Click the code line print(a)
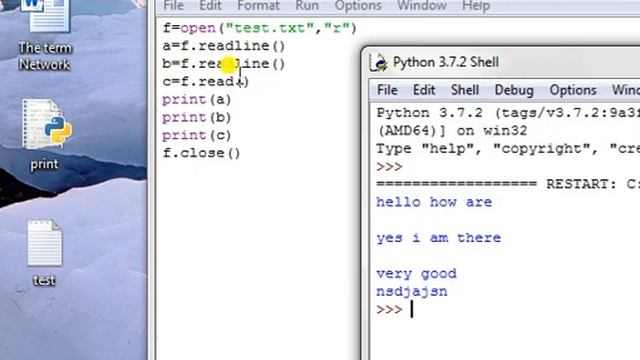Image resolution: width=640 pixels, height=360 pixels. click(x=197, y=100)
